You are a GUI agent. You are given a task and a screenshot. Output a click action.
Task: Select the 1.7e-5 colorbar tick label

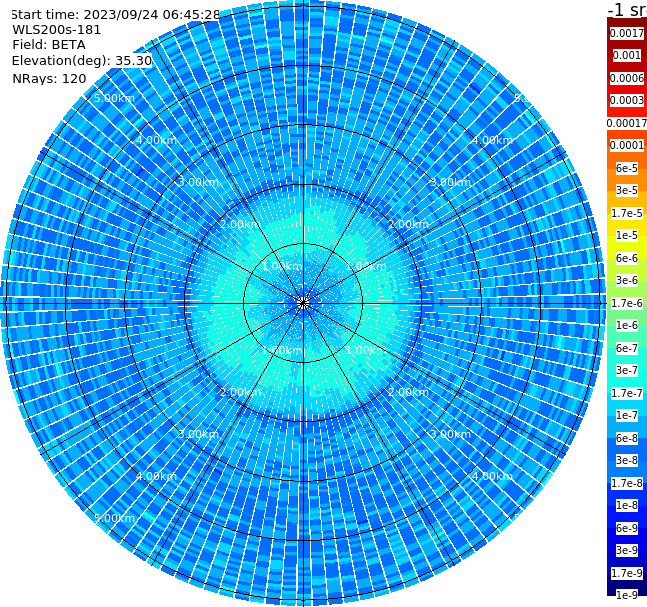tap(627, 213)
